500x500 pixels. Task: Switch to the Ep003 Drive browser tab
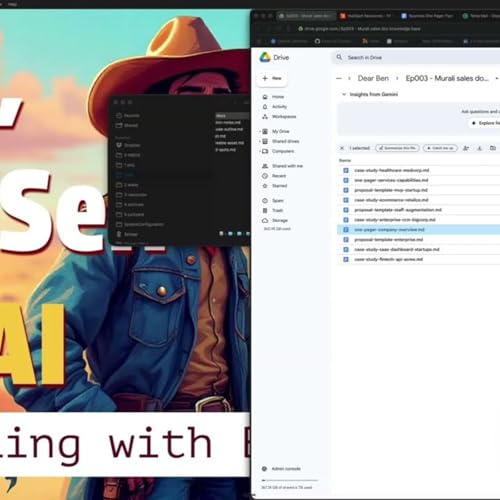tap(306, 16)
